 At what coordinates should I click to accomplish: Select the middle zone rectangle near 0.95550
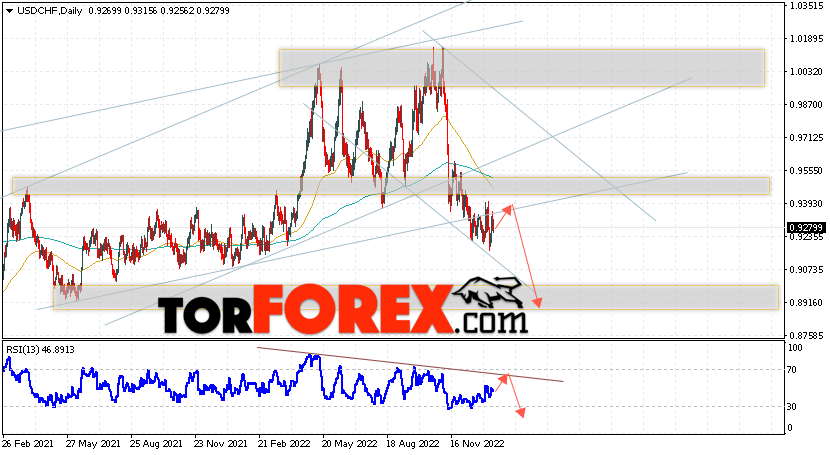pyautogui.click(x=391, y=186)
